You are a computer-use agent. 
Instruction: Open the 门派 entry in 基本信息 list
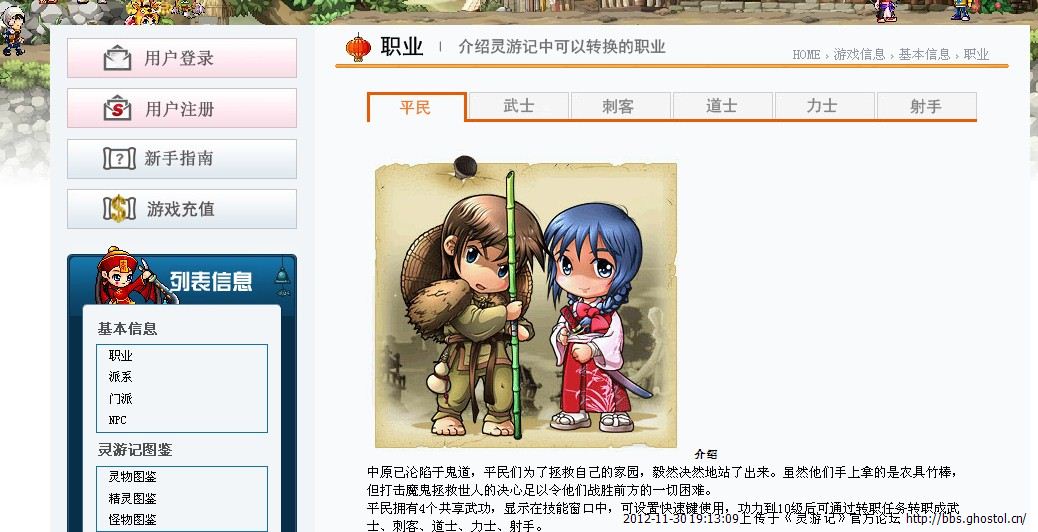pos(120,398)
